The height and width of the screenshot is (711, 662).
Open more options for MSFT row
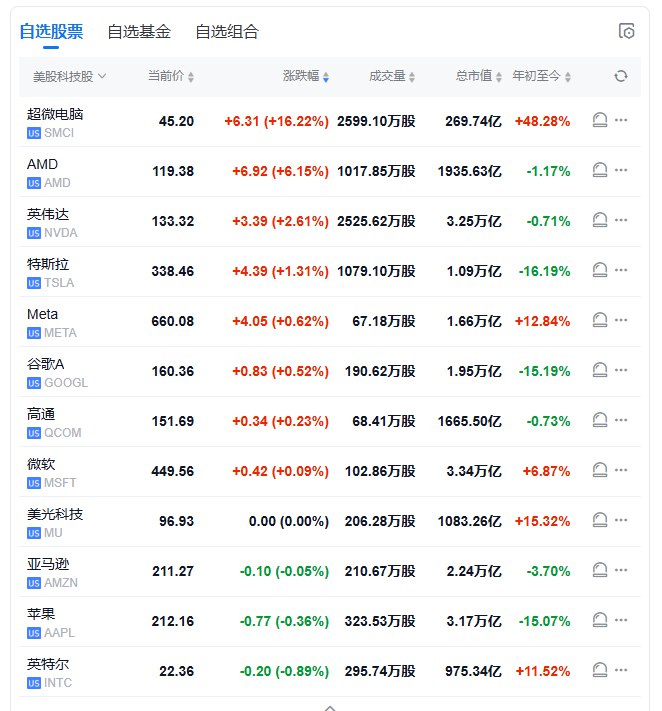[621, 470]
